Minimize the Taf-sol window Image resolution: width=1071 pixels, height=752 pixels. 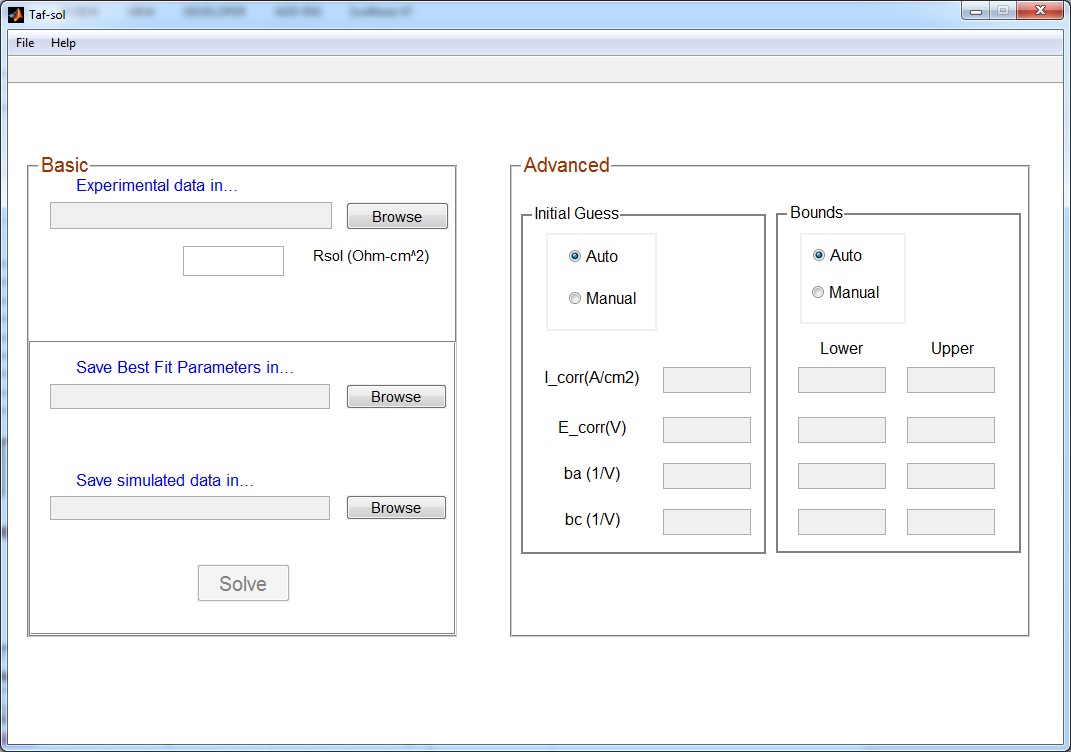(x=975, y=12)
